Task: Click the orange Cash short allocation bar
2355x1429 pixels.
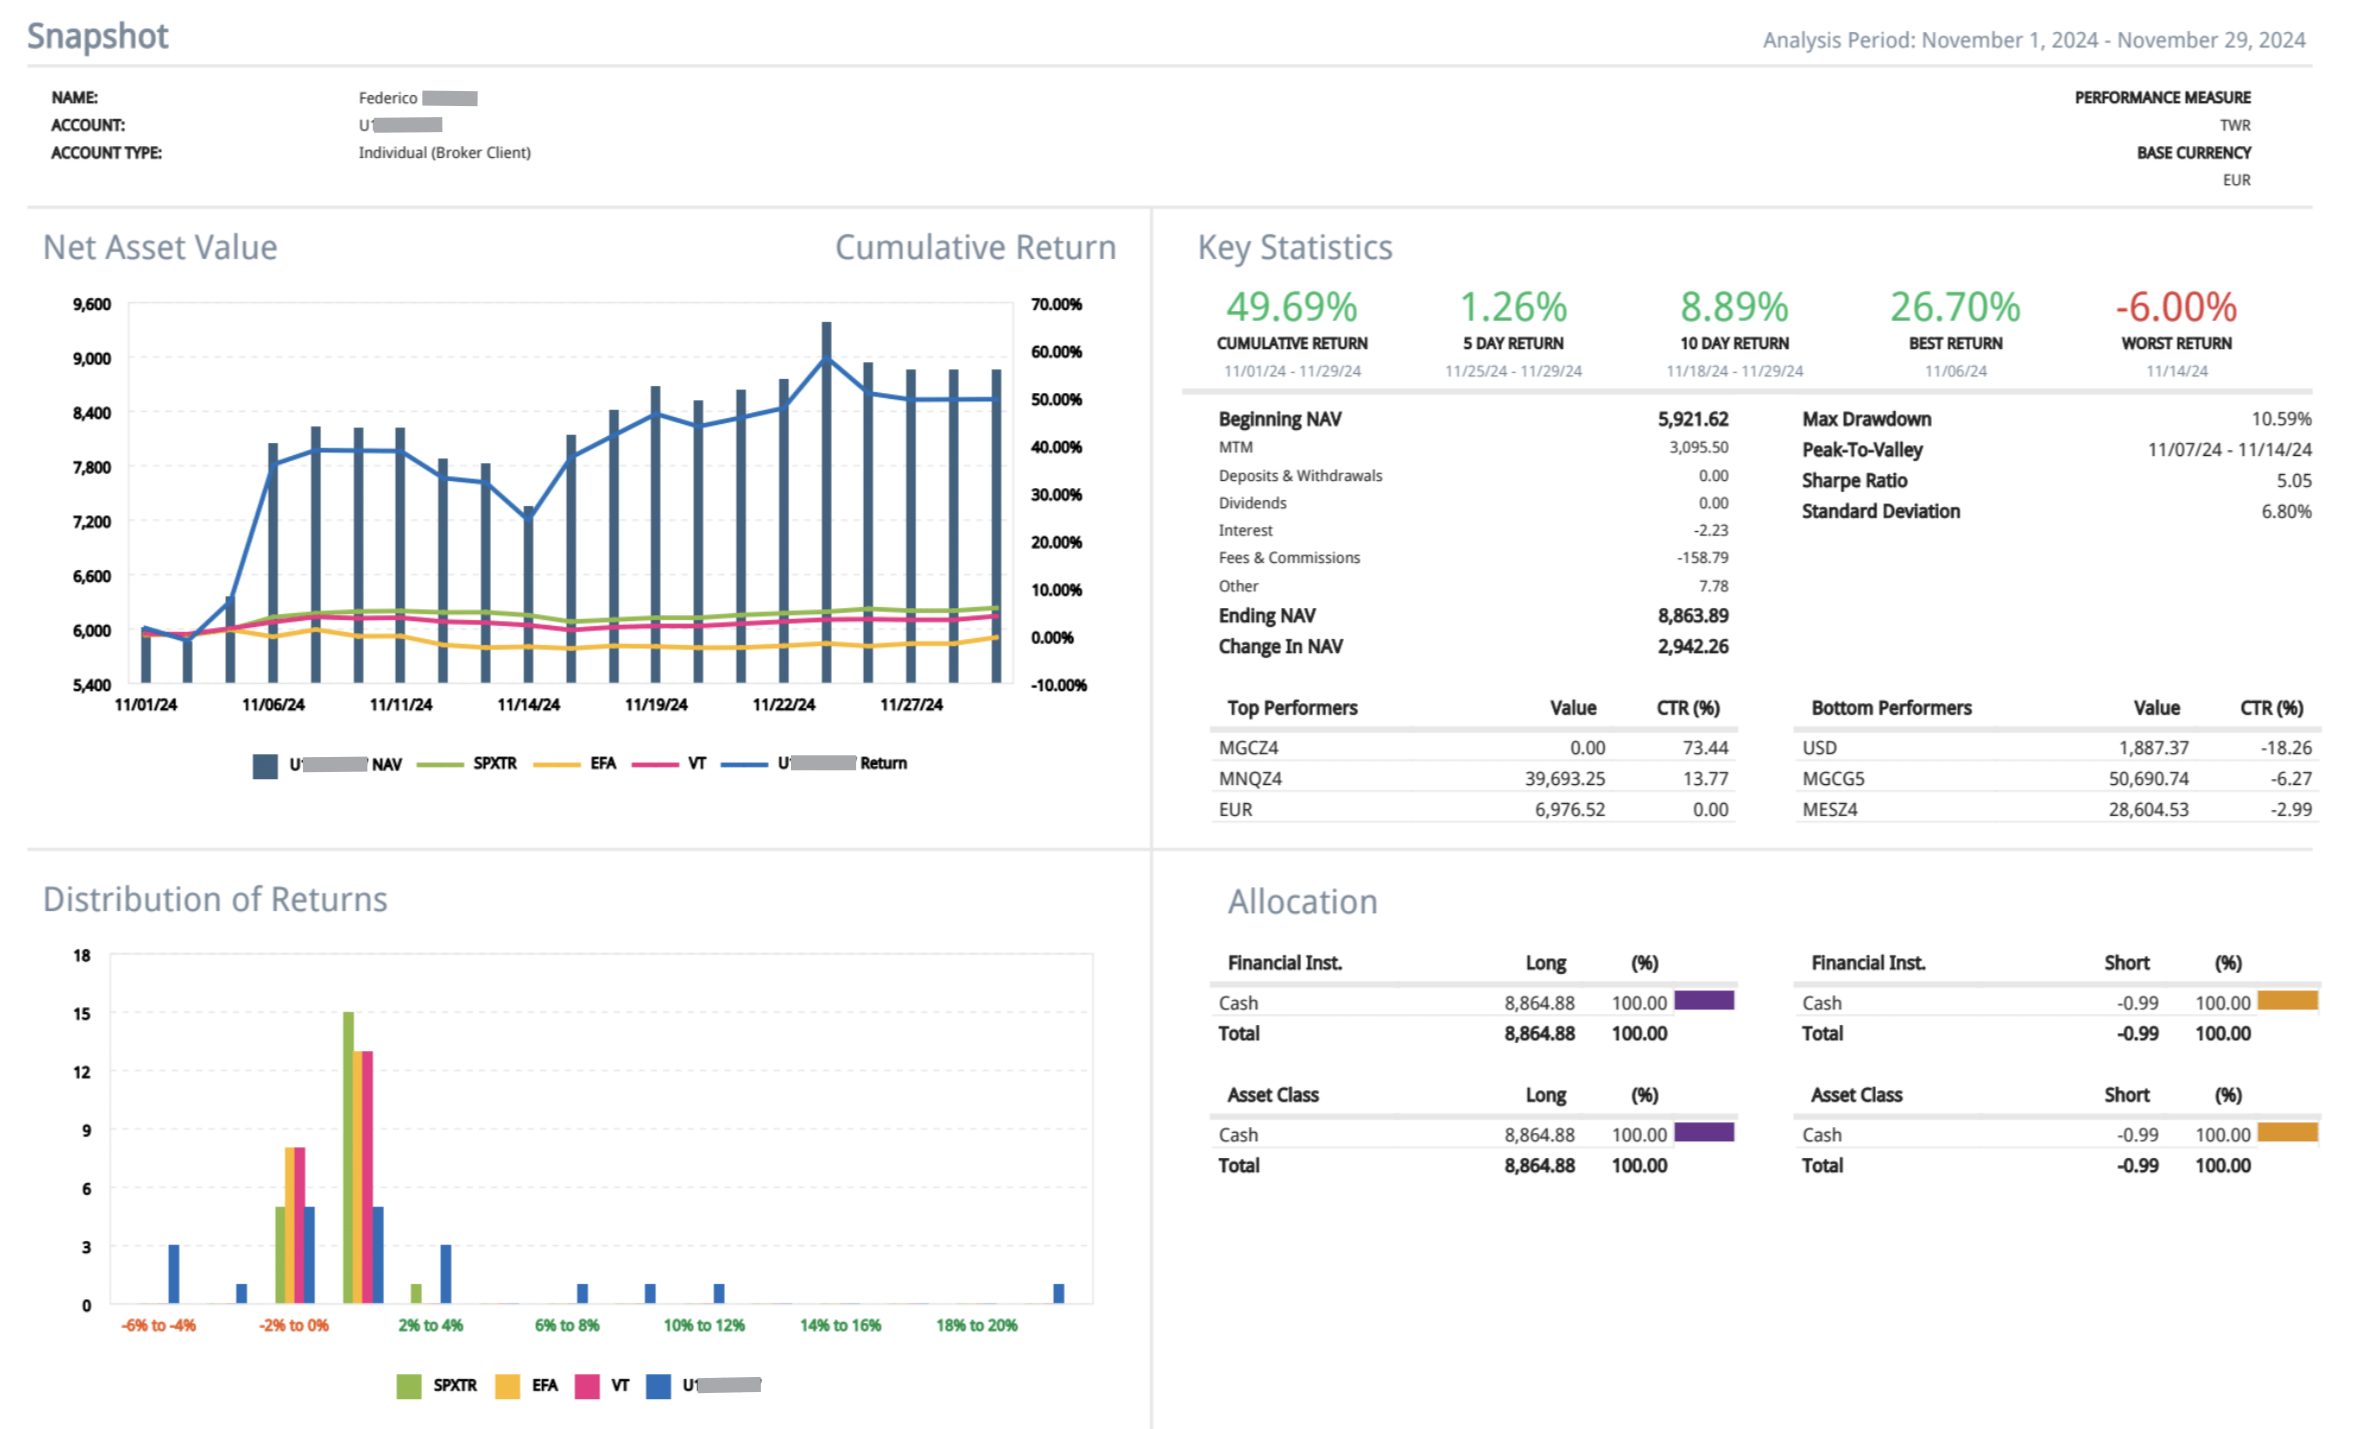Action: tap(2287, 1001)
